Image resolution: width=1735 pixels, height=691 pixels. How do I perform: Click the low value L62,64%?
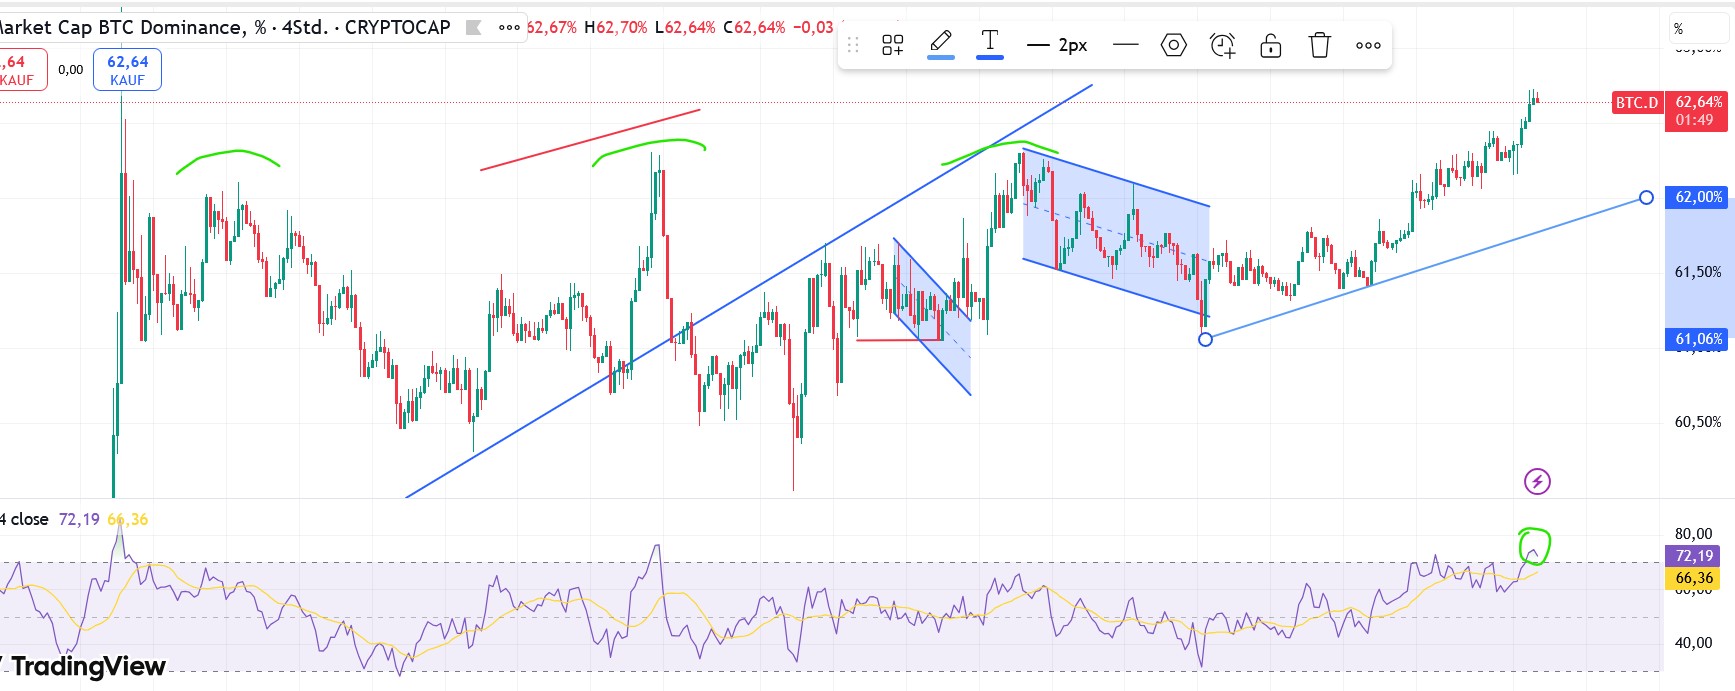(685, 27)
